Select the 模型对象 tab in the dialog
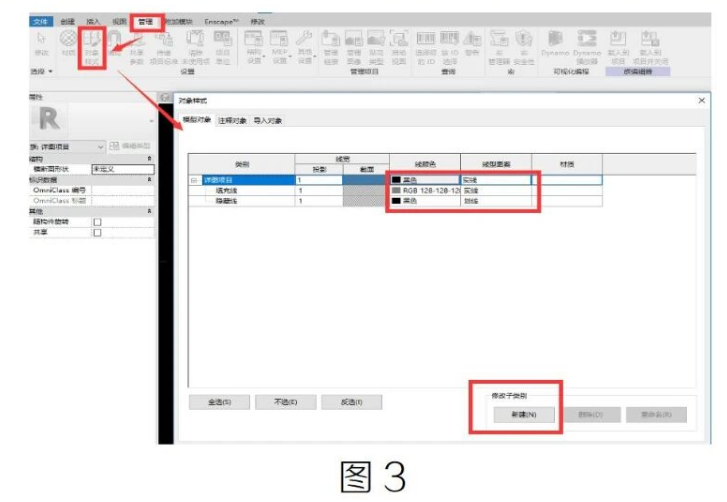 coord(197,120)
